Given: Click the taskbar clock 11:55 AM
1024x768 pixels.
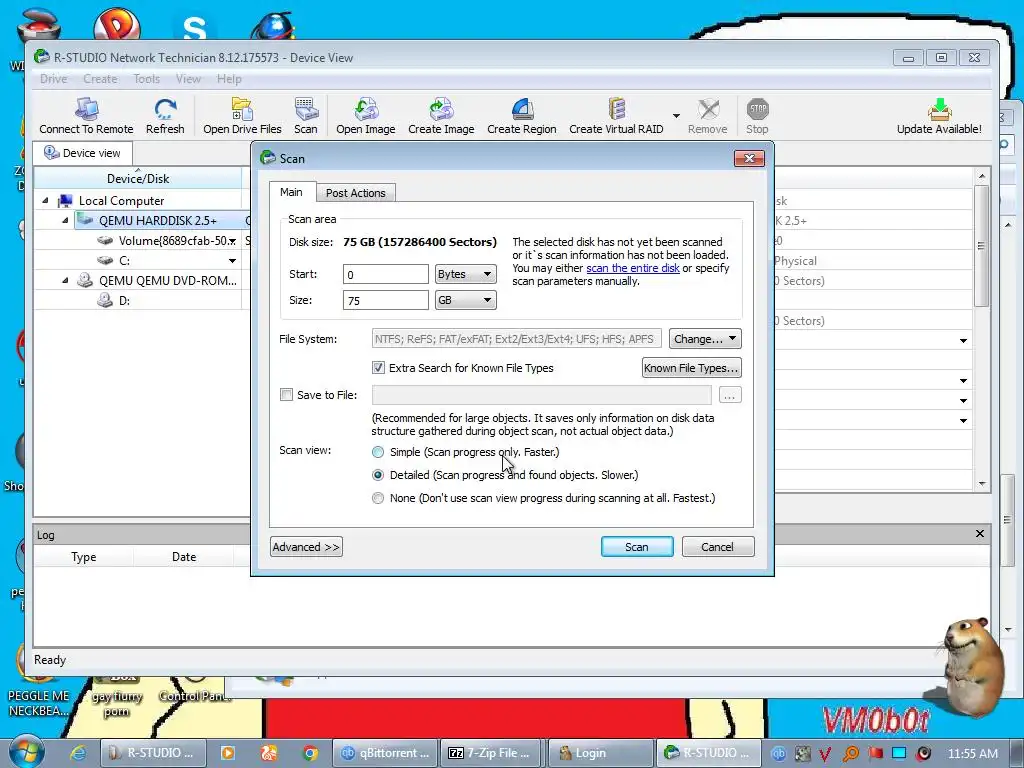Looking at the screenshot, I should pyautogui.click(x=973, y=753).
